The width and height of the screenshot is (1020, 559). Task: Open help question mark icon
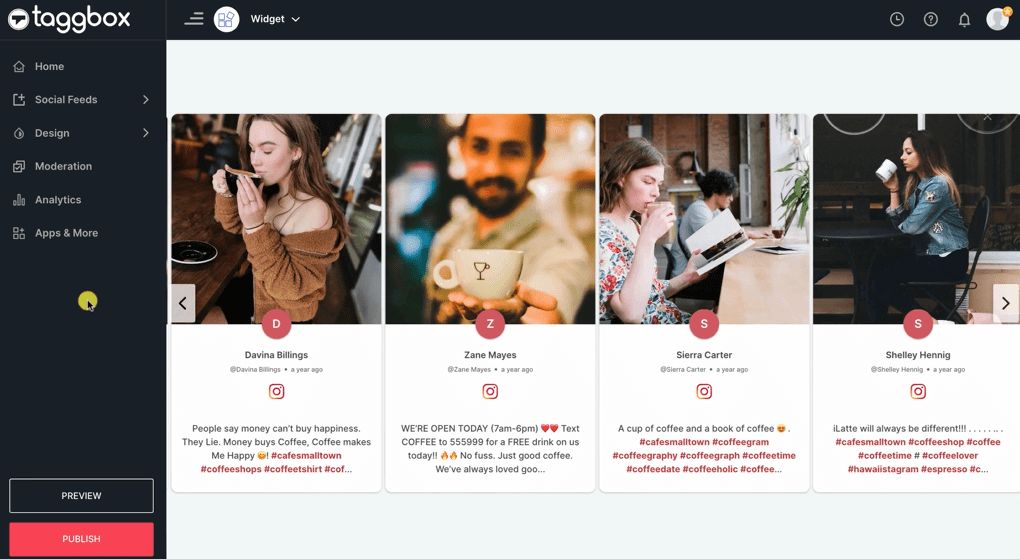tap(931, 19)
